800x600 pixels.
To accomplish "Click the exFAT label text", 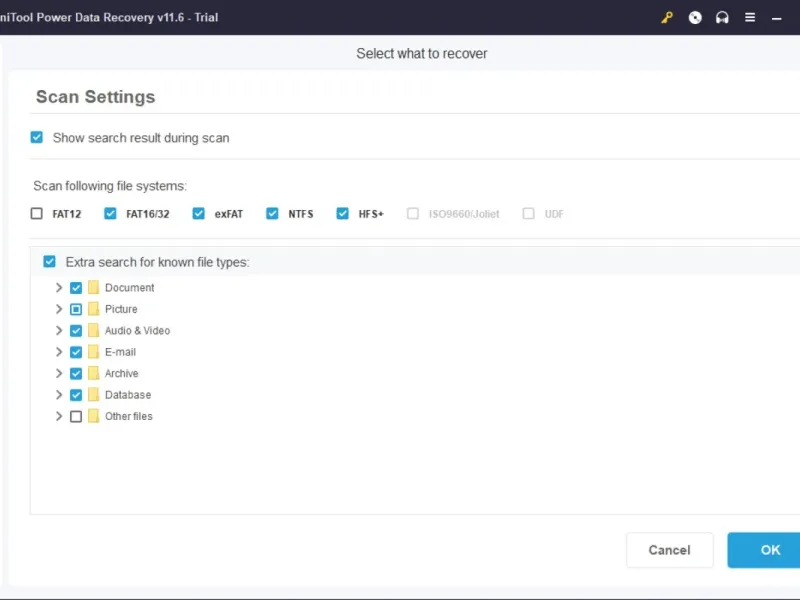I will [229, 214].
